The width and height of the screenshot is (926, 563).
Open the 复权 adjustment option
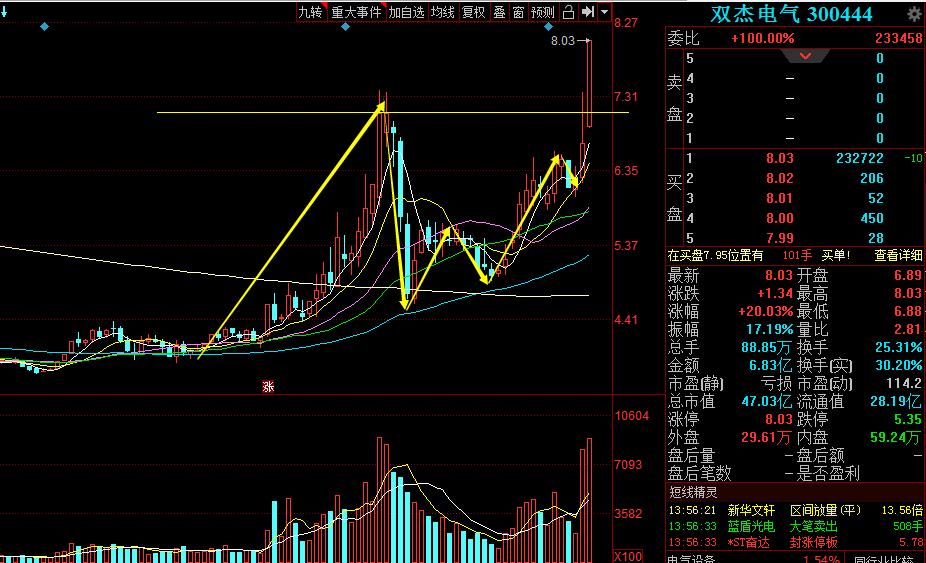(x=473, y=12)
